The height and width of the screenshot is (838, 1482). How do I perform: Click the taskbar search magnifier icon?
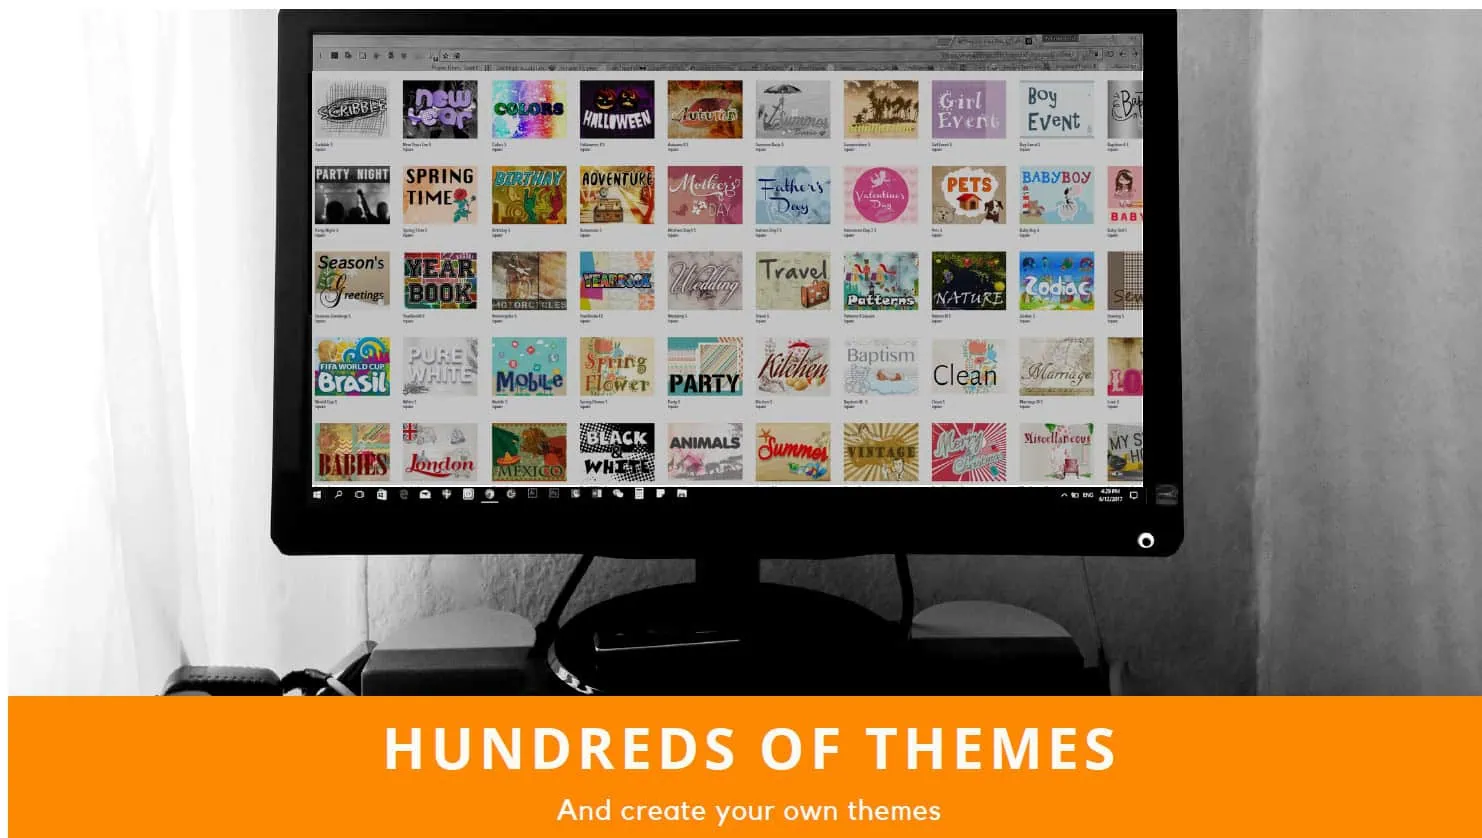[x=338, y=494]
